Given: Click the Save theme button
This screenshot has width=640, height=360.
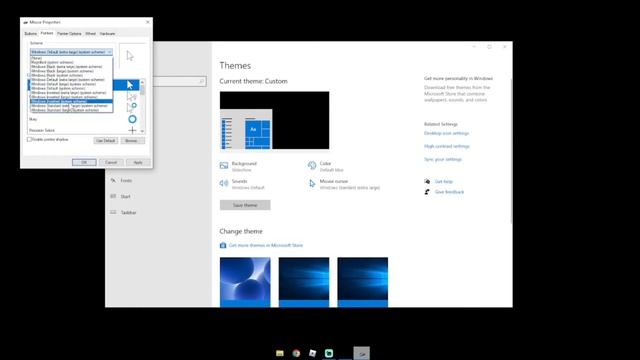Looking at the screenshot, I should pyautogui.click(x=245, y=205).
